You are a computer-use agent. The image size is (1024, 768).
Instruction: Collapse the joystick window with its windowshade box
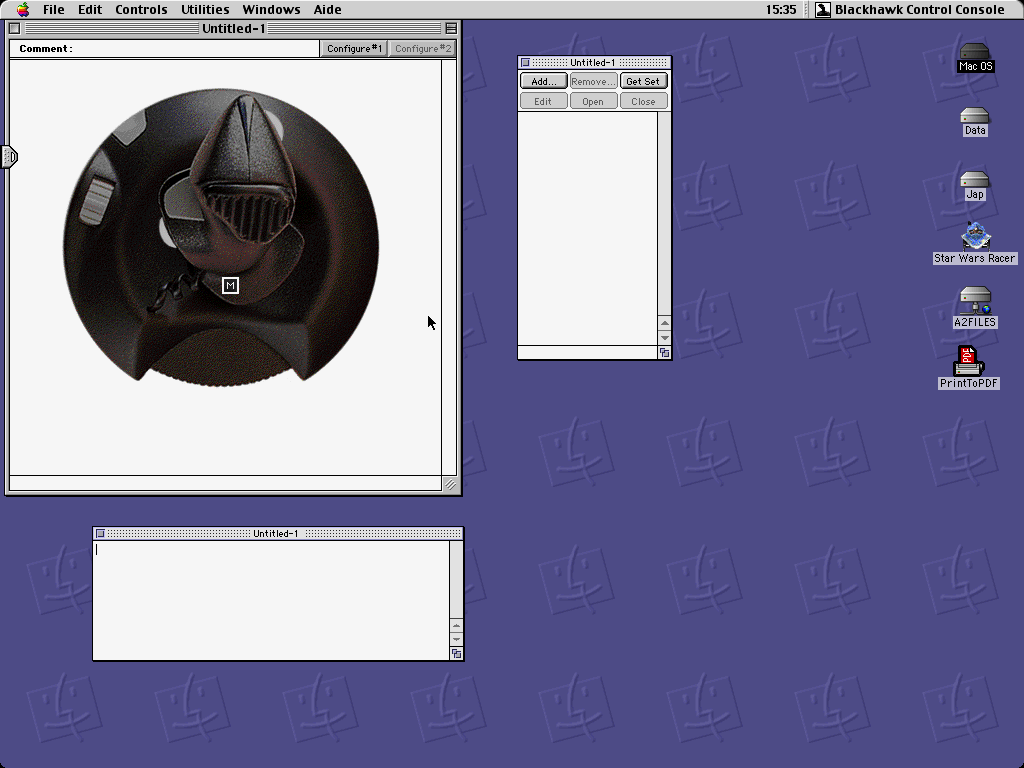(x=451, y=28)
